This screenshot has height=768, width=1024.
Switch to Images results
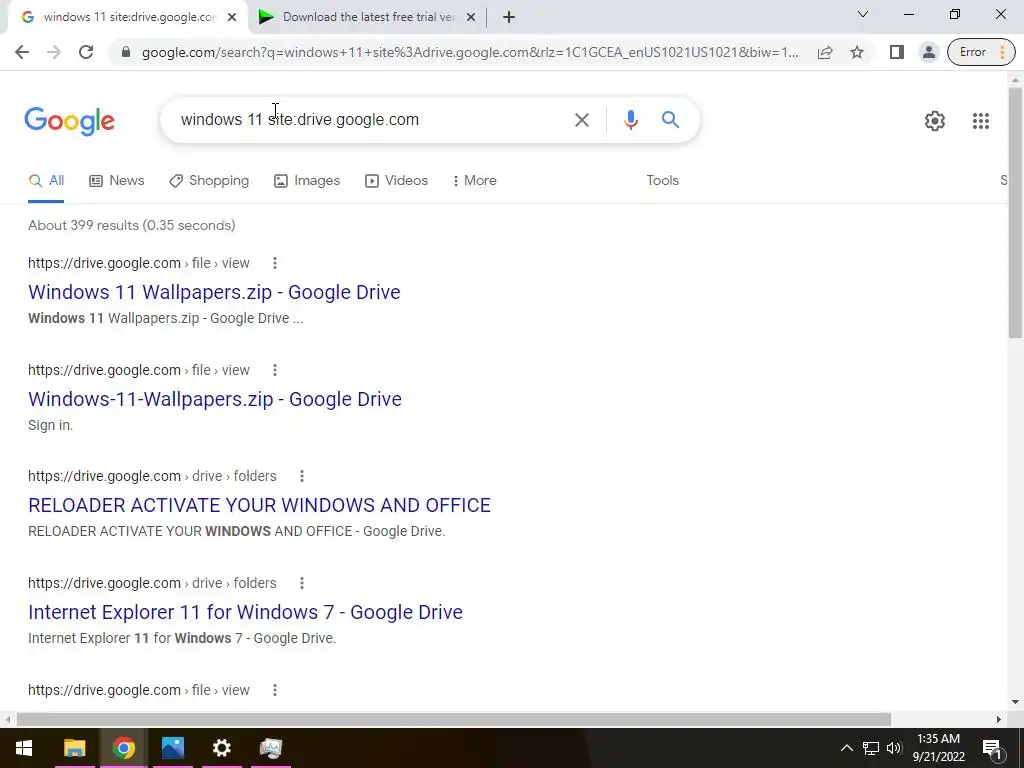tap(307, 181)
